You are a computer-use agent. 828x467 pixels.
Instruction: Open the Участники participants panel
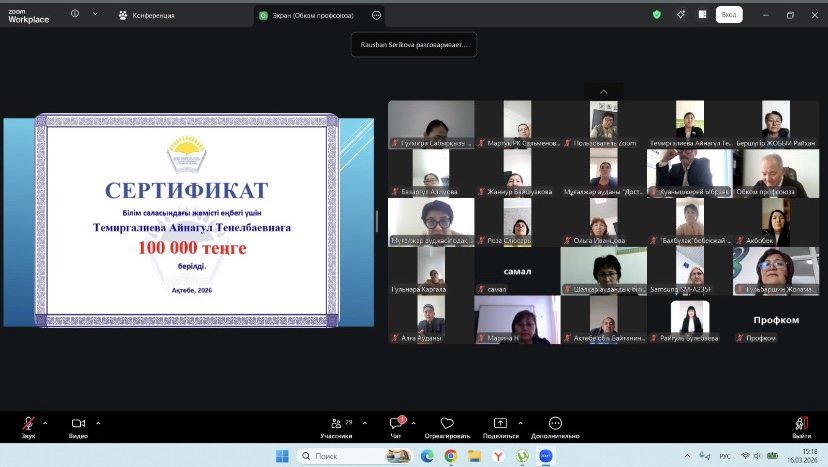click(x=336, y=424)
